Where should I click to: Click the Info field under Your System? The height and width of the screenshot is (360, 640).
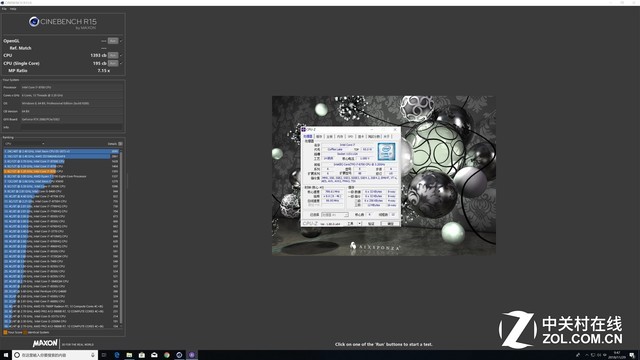(71, 127)
